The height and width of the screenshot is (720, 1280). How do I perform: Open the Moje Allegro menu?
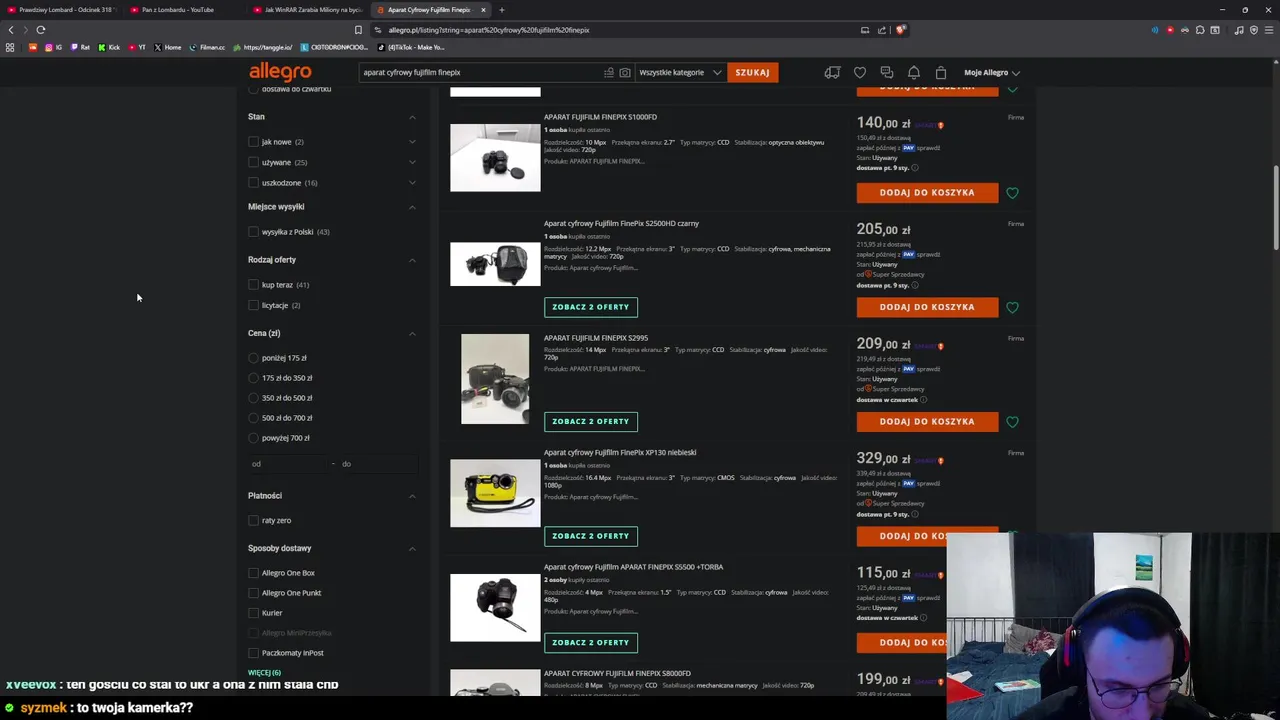click(992, 72)
